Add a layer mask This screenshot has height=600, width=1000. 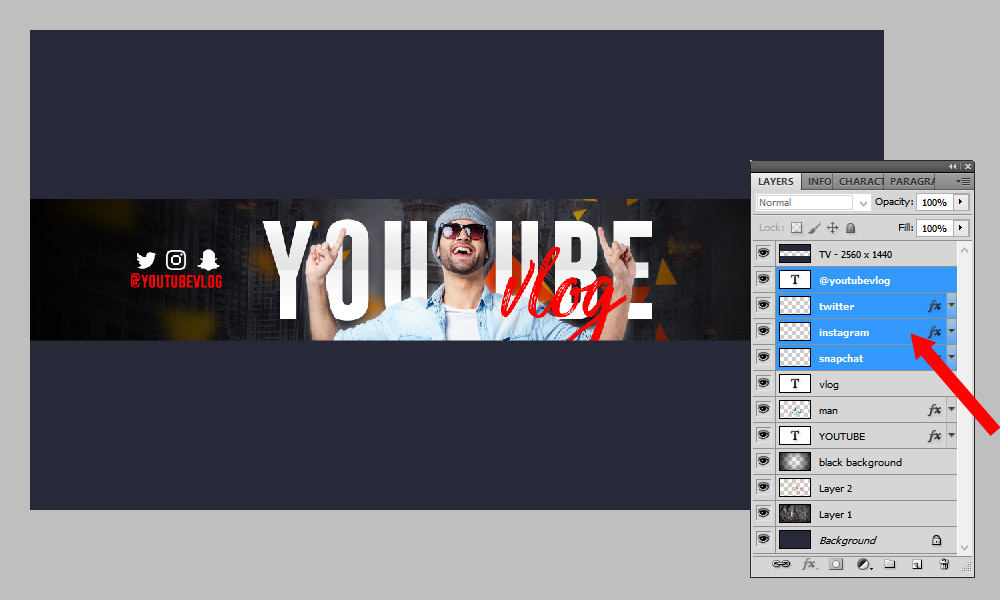coord(835,564)
